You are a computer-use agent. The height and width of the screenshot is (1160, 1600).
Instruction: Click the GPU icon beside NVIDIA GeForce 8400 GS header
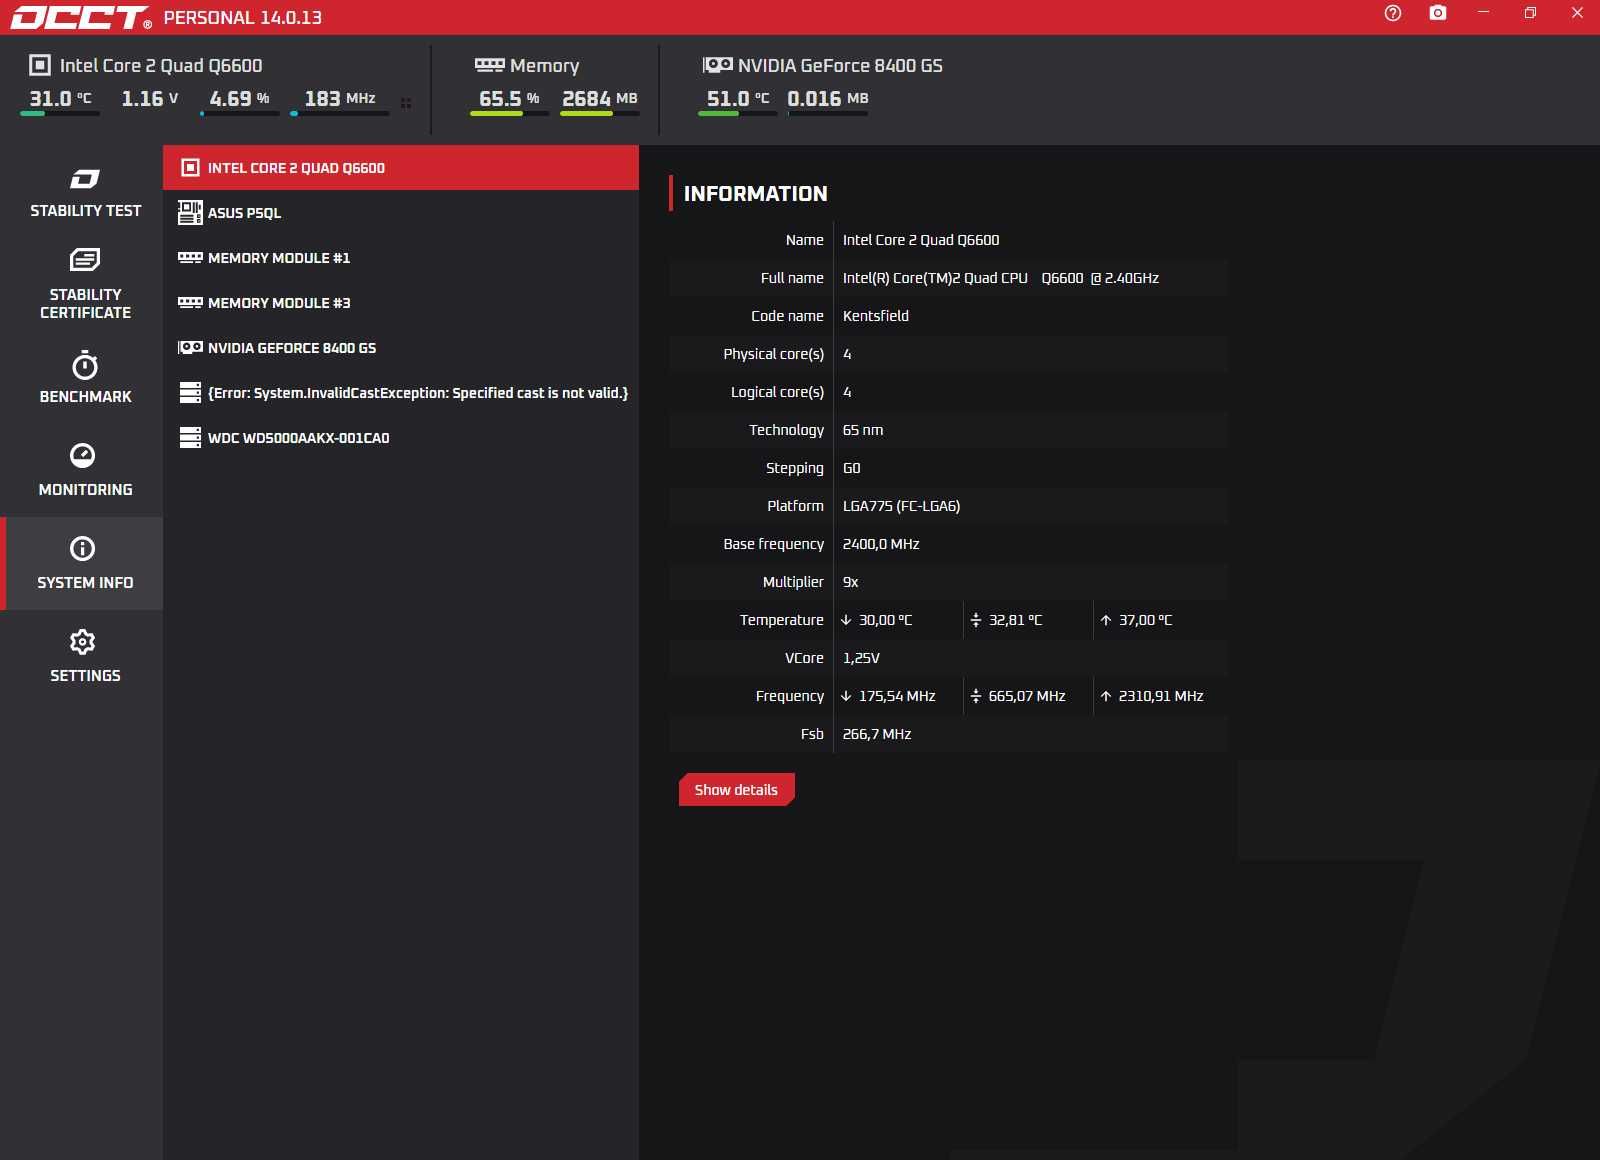pyautogui.click(x=717, y=65)
